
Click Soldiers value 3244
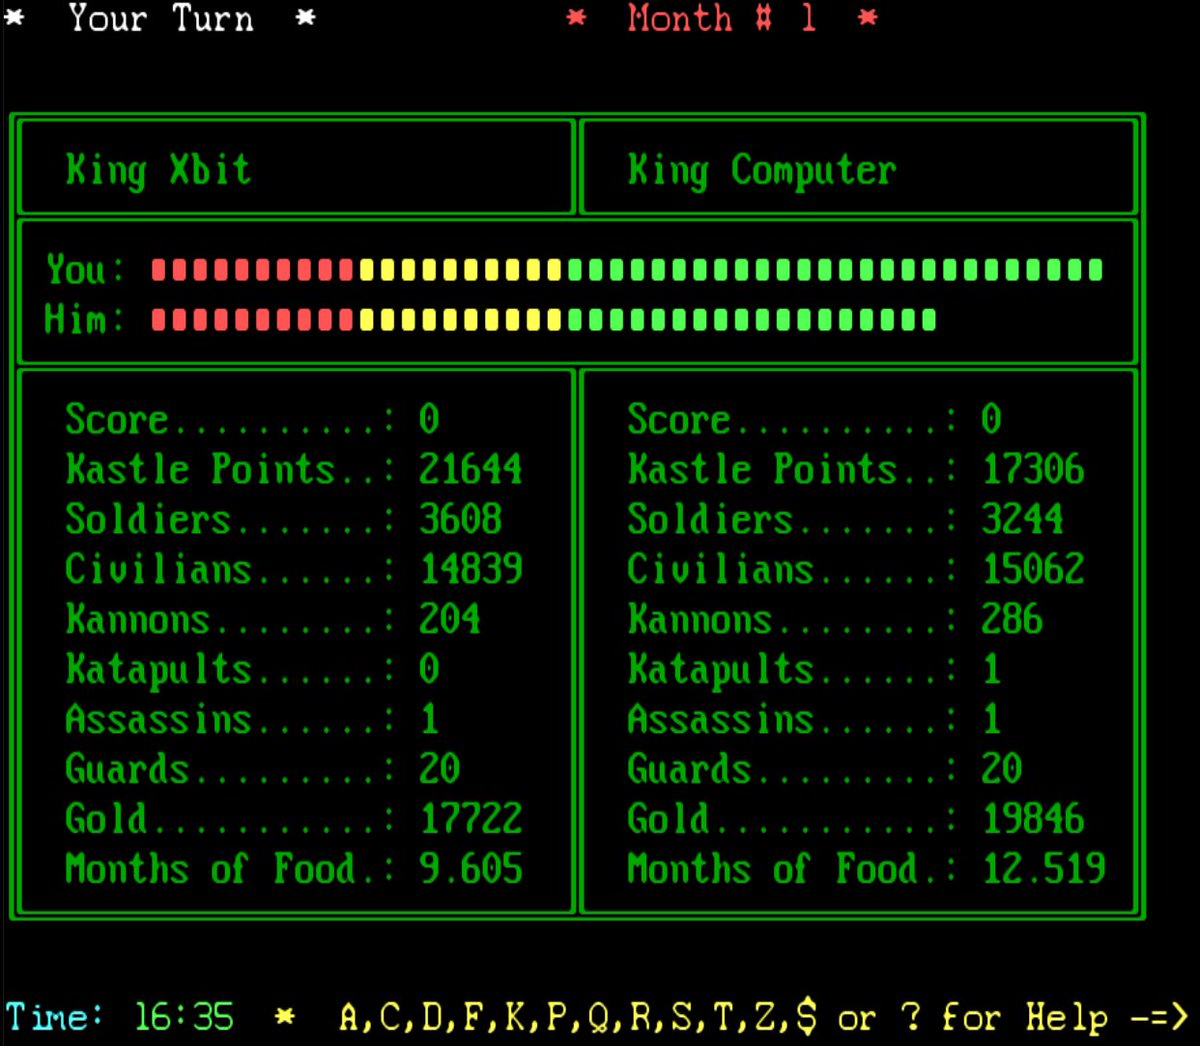[1022, 519]
